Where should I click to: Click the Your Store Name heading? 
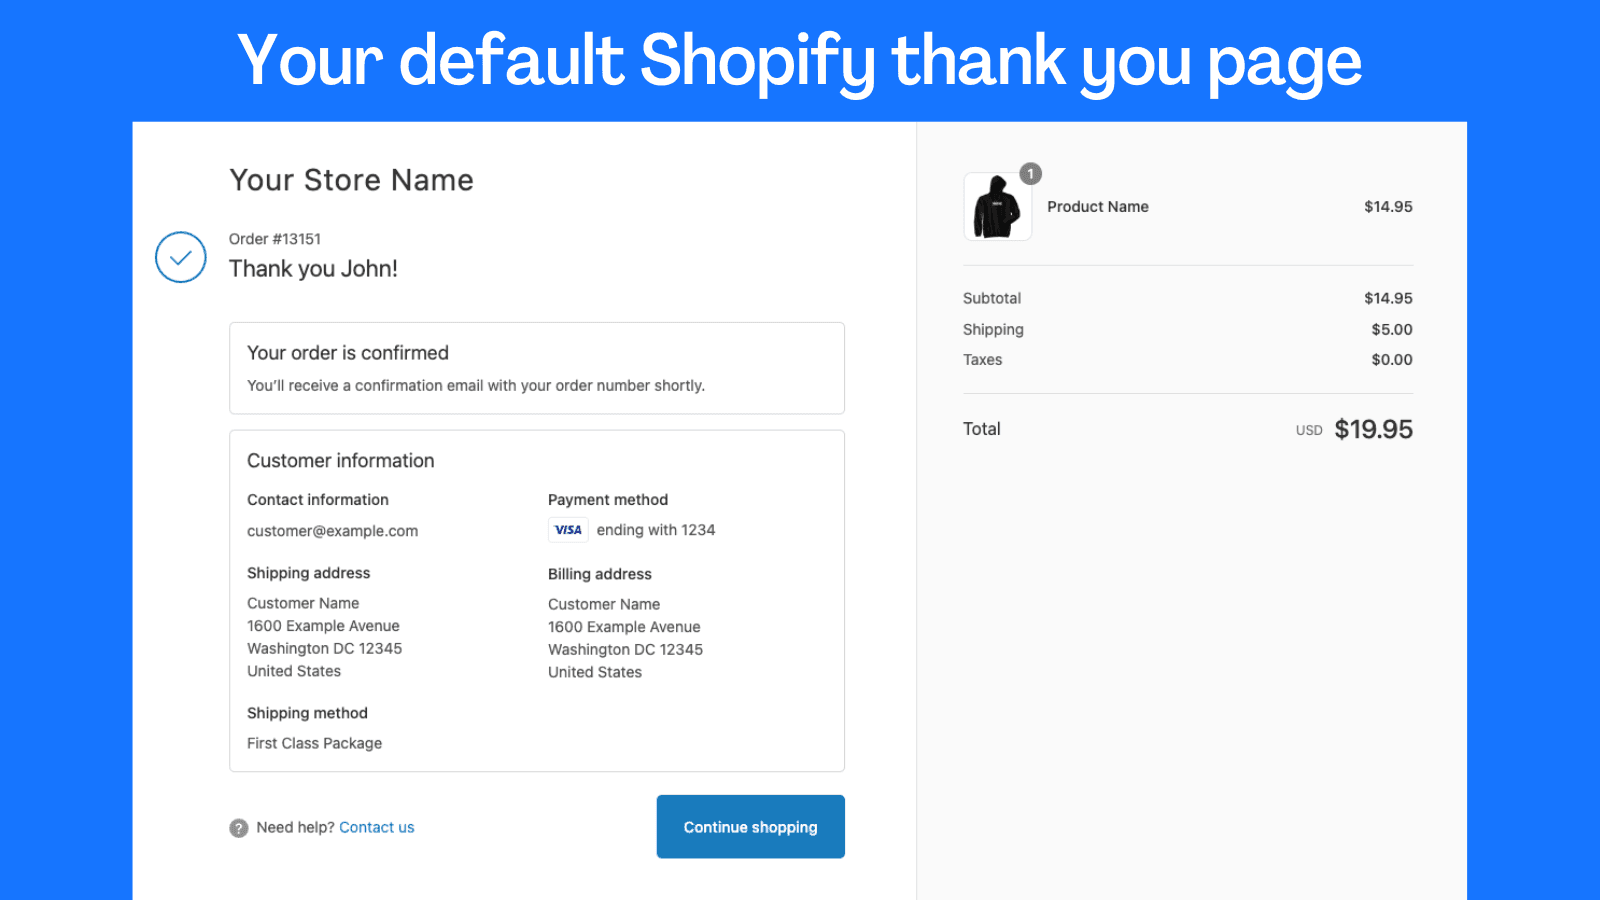351,180
